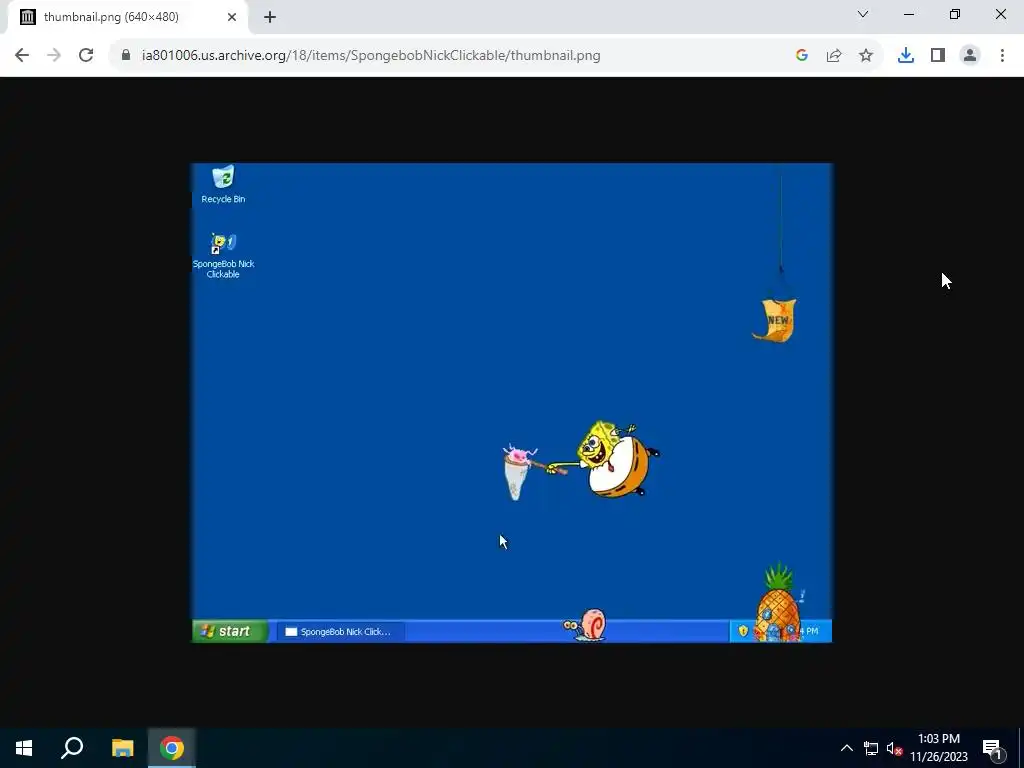
Task: Toggle Chrome side panel
Action: pyautogui.click(x=938, y=56)
